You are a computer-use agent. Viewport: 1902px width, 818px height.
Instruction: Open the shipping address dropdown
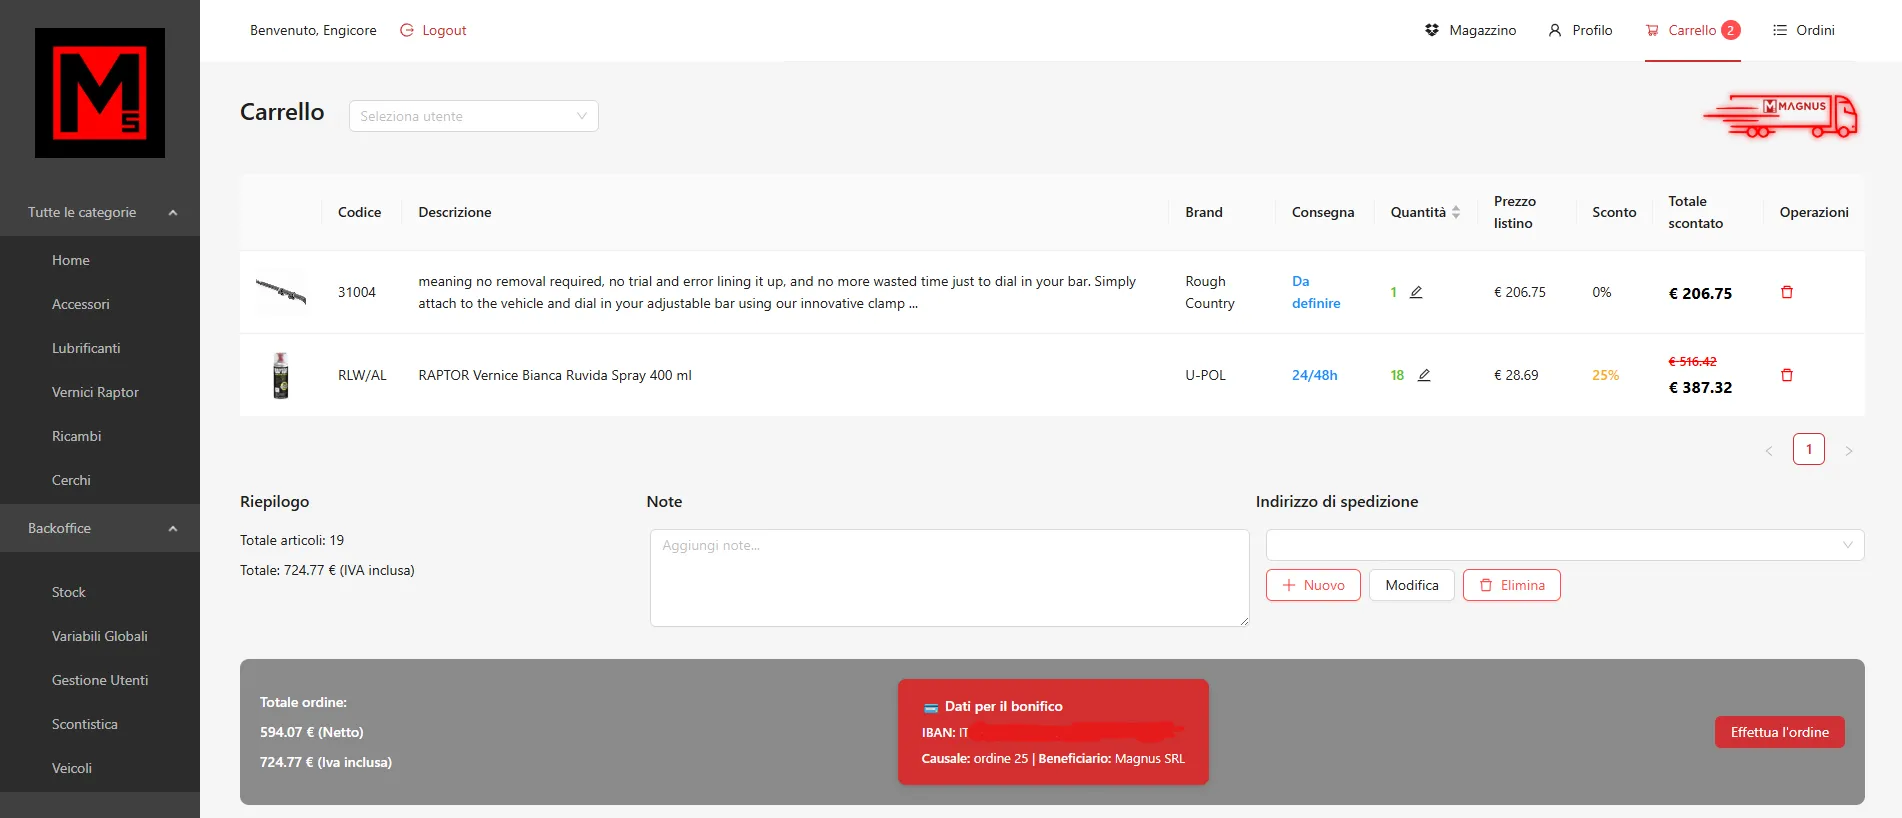pyautogui.click(x=1564, y=545)
